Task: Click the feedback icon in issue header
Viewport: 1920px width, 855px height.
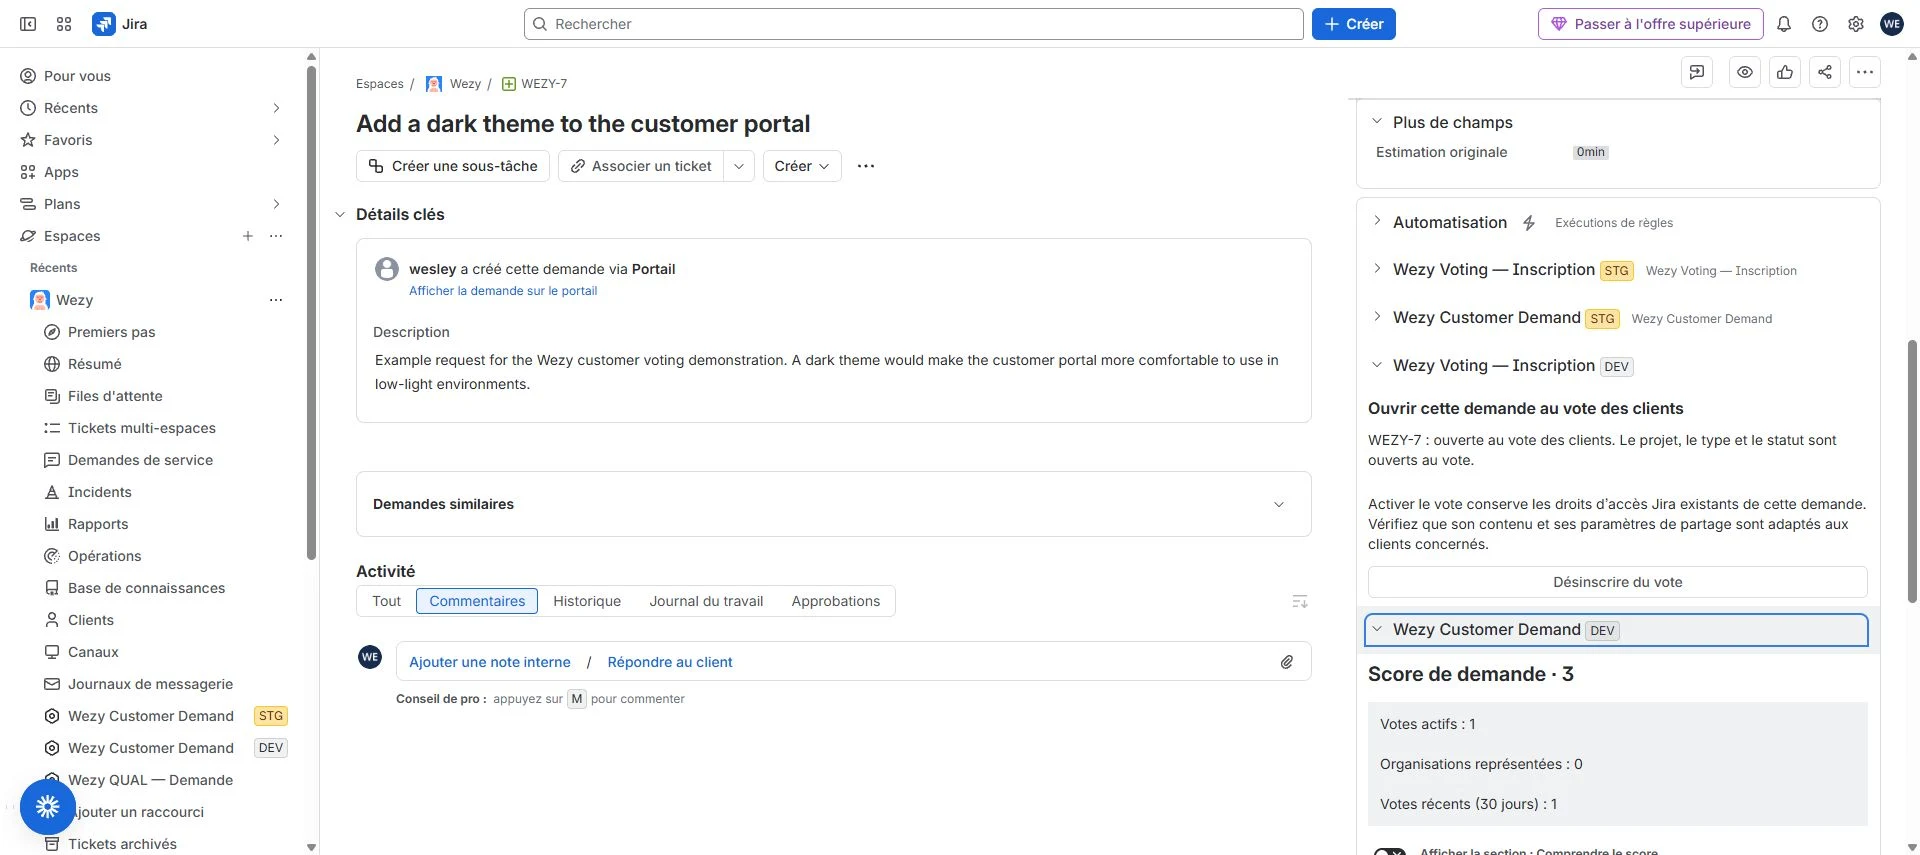Action: point(1697,72)
